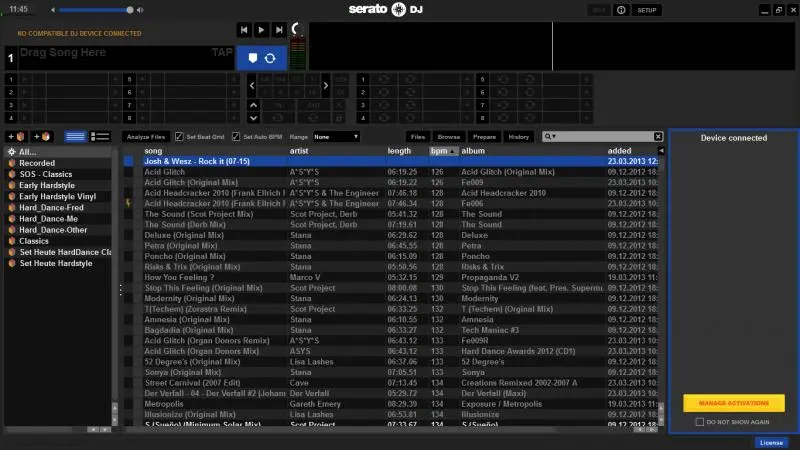Screen dimensions: 800x450
Task: Open the History panel tab
Action: click(x=518, y=136)
